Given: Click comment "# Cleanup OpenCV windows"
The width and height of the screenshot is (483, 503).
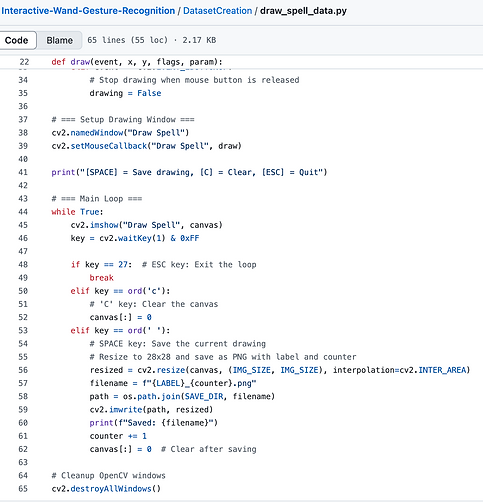Looking at the screenshot, I should pos(108,475).
